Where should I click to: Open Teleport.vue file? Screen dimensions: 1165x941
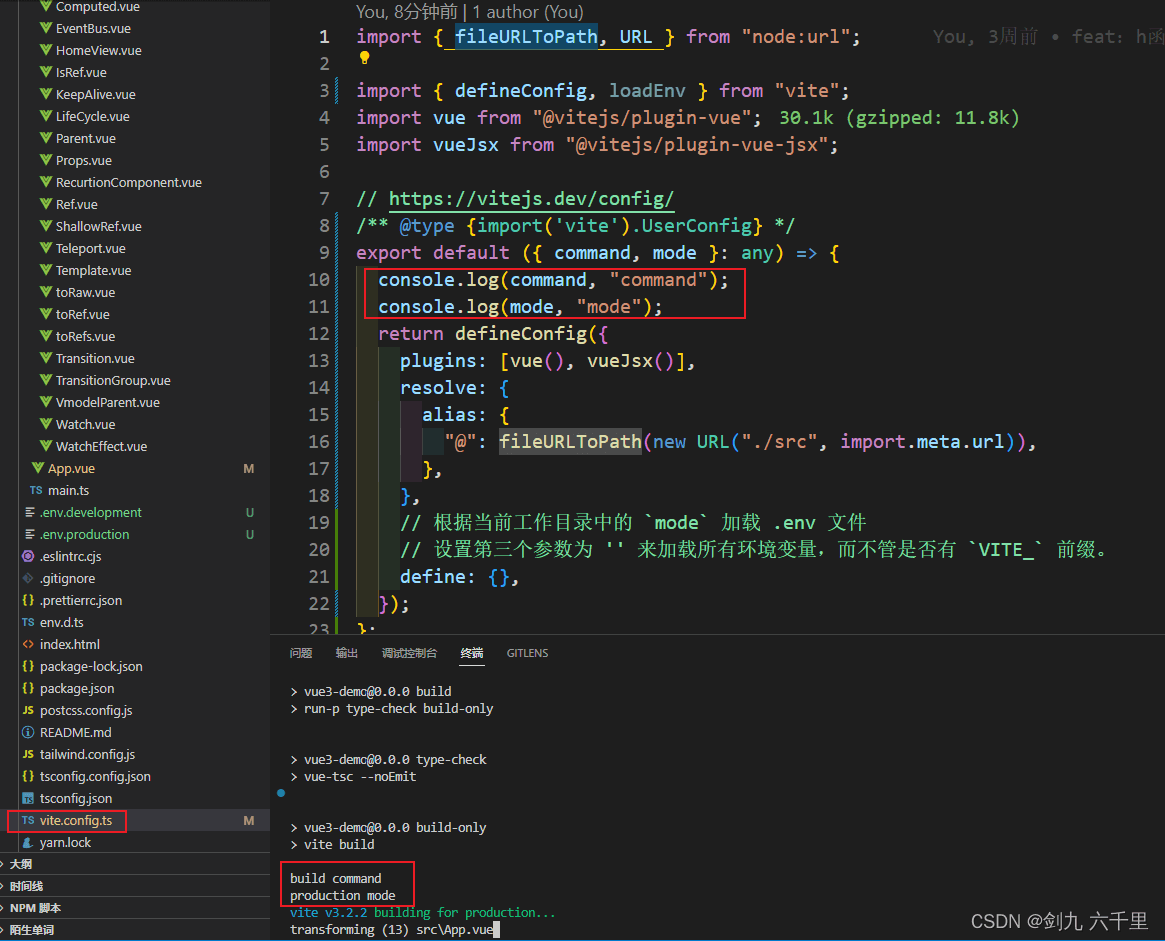pos(91,248)
